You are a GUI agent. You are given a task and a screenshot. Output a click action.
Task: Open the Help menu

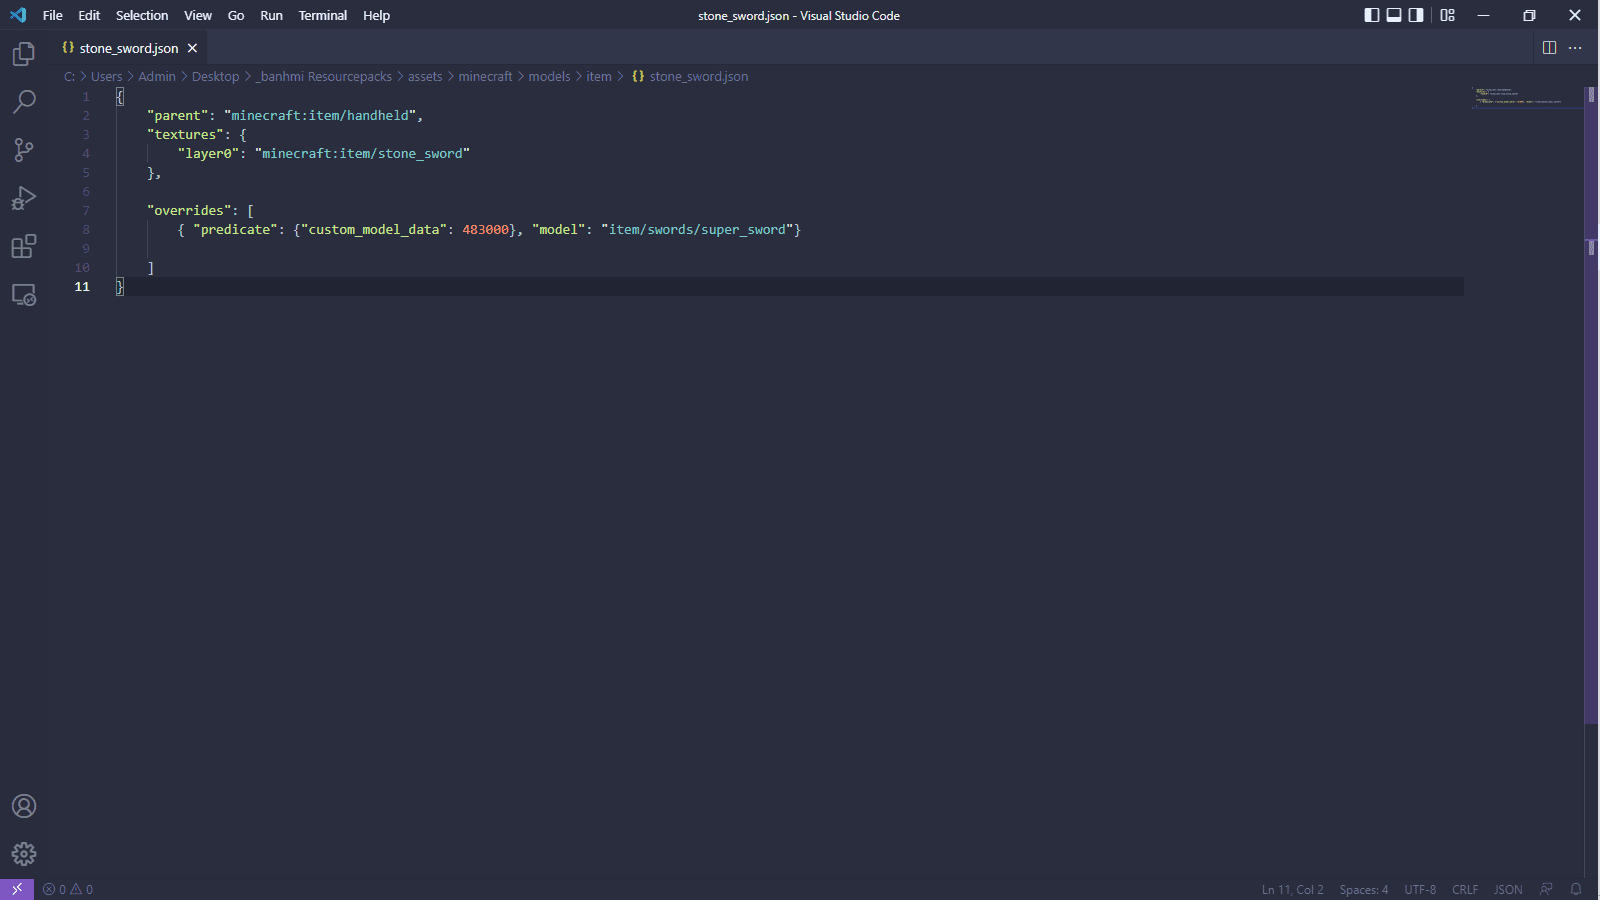click(376, 15)
